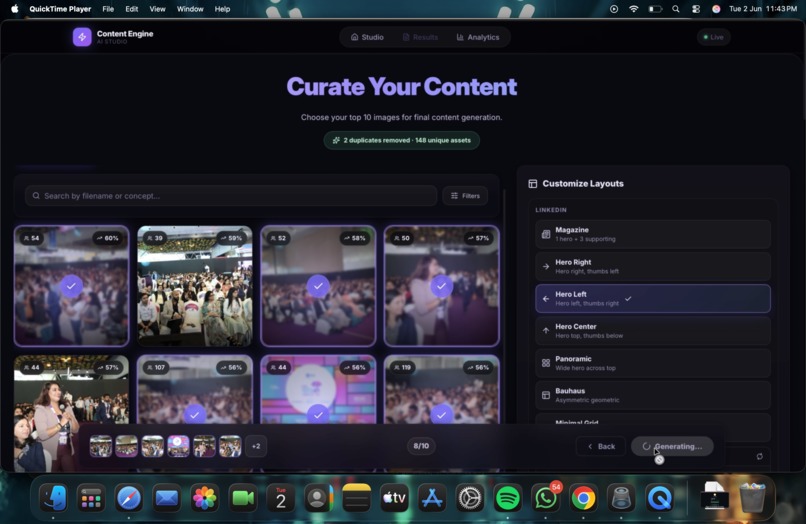Open the View menu

[x=157, y=9]
